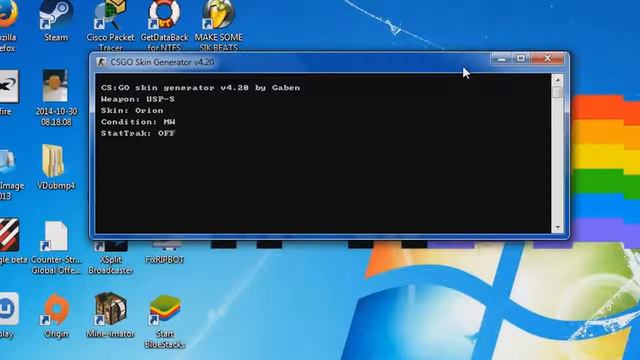Open the VDubmp4 folder
Image resolution: width=640 pixels, height=360 pixels.
point(56,167)
